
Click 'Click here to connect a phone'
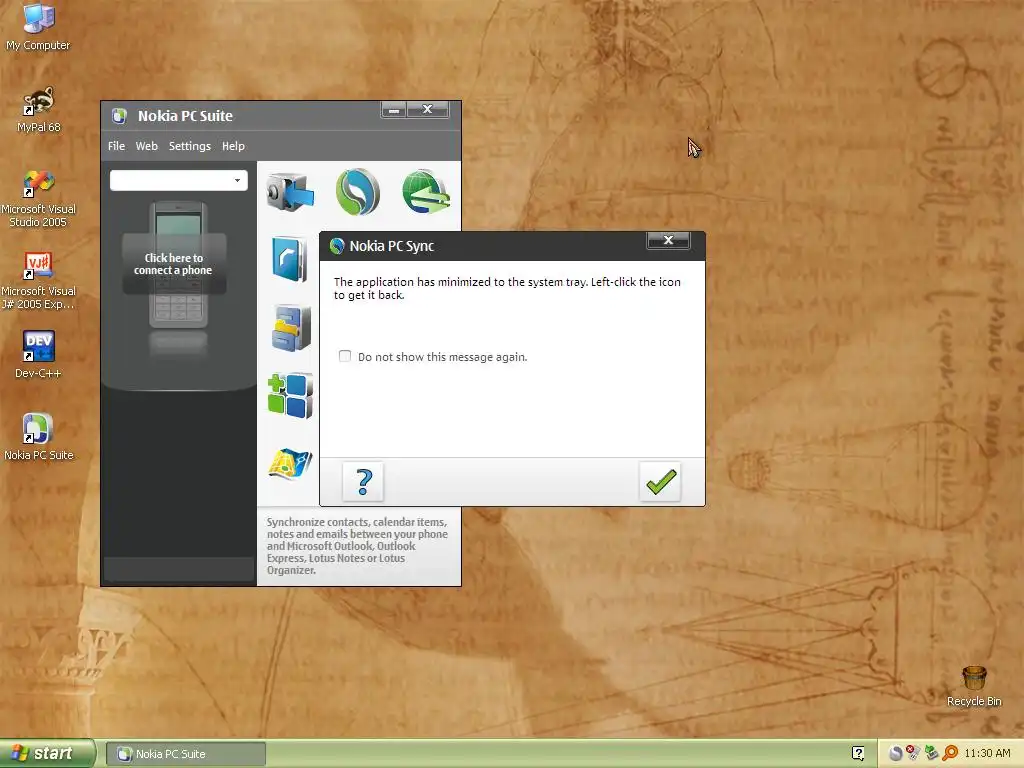click(x=174, y=264)
